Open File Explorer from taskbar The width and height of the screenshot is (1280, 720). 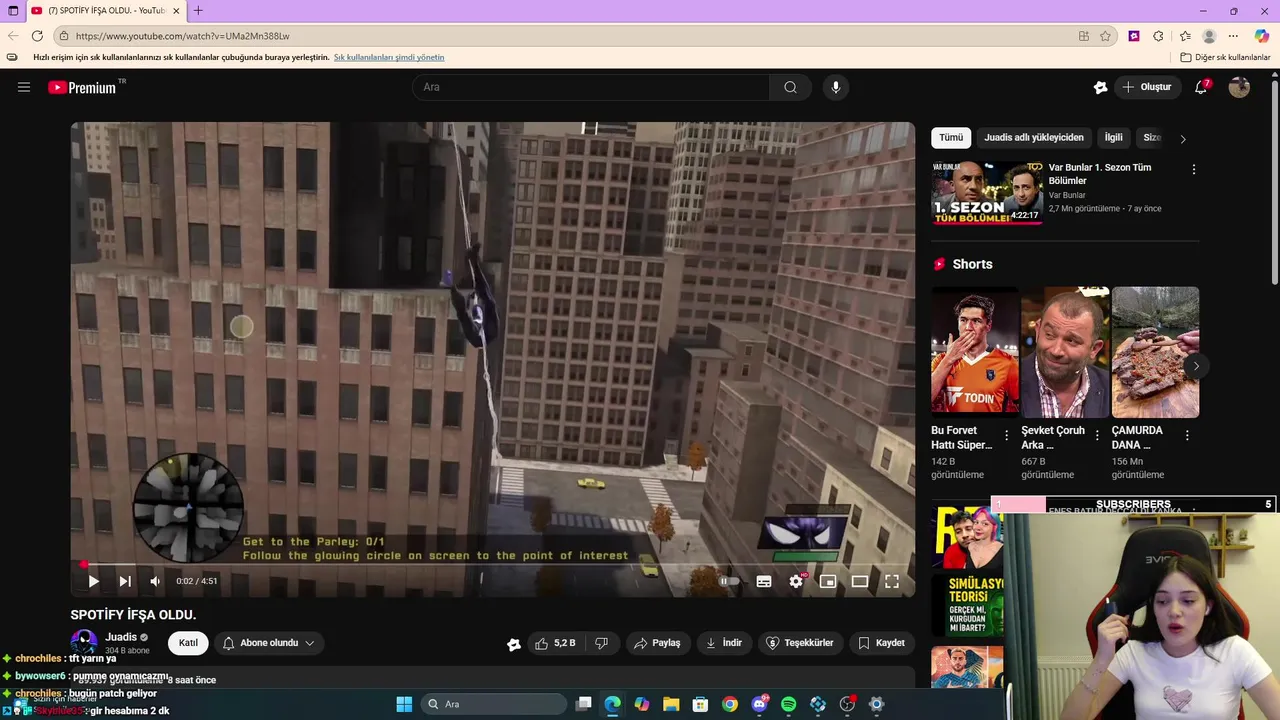tap(671, 704)
